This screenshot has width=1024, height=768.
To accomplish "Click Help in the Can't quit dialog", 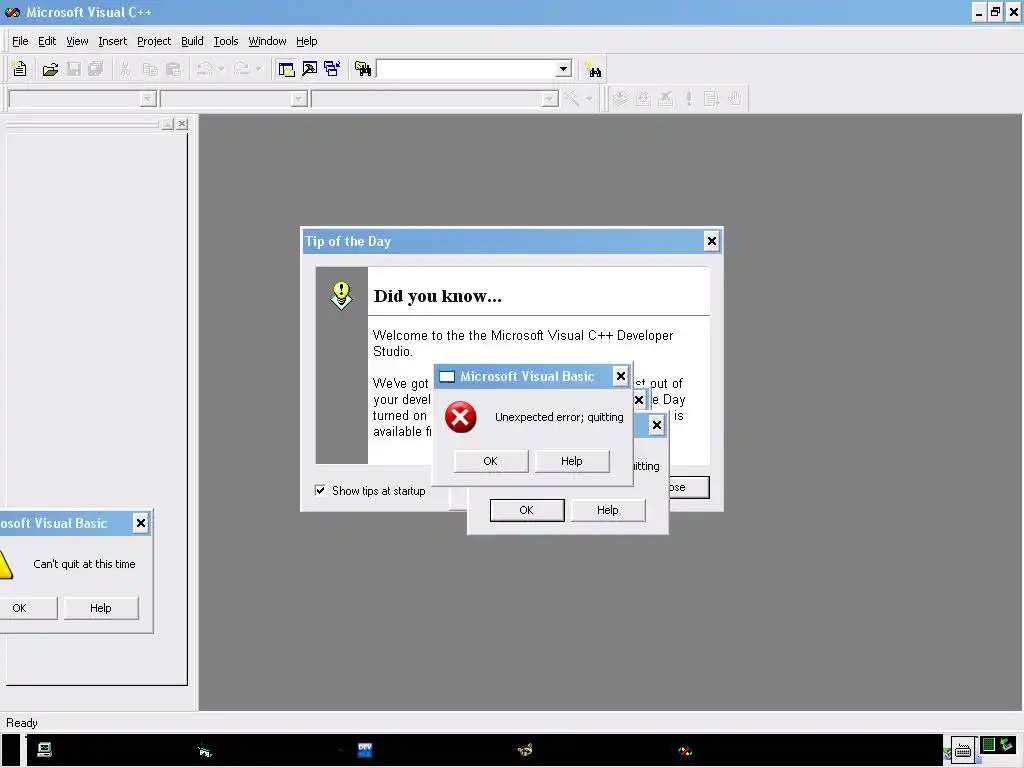I will click(x=101, y=608).
